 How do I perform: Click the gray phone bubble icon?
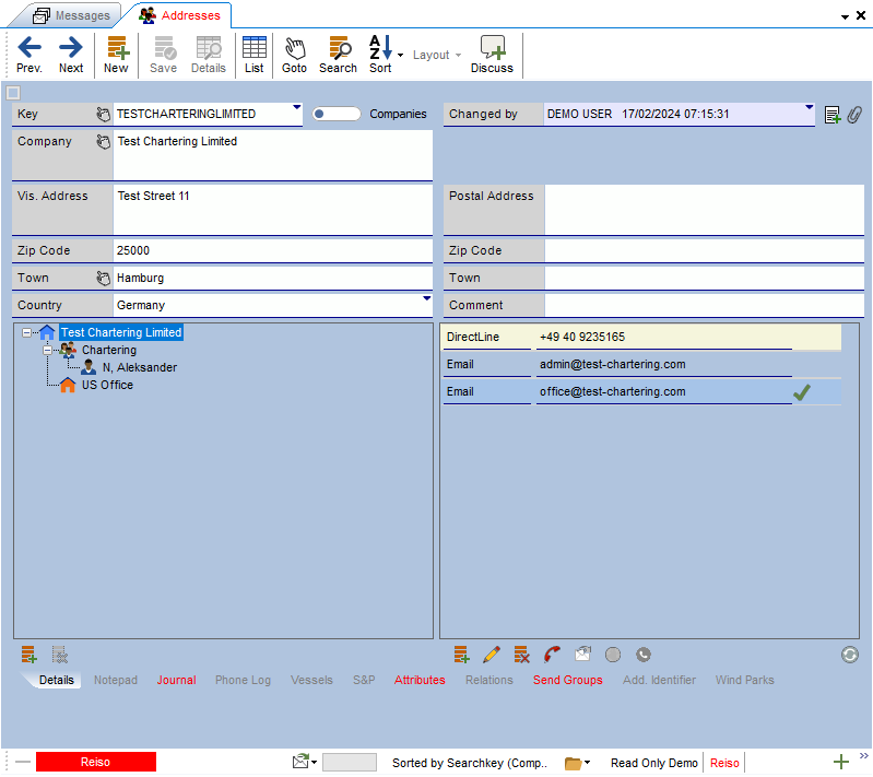point(644,655)
